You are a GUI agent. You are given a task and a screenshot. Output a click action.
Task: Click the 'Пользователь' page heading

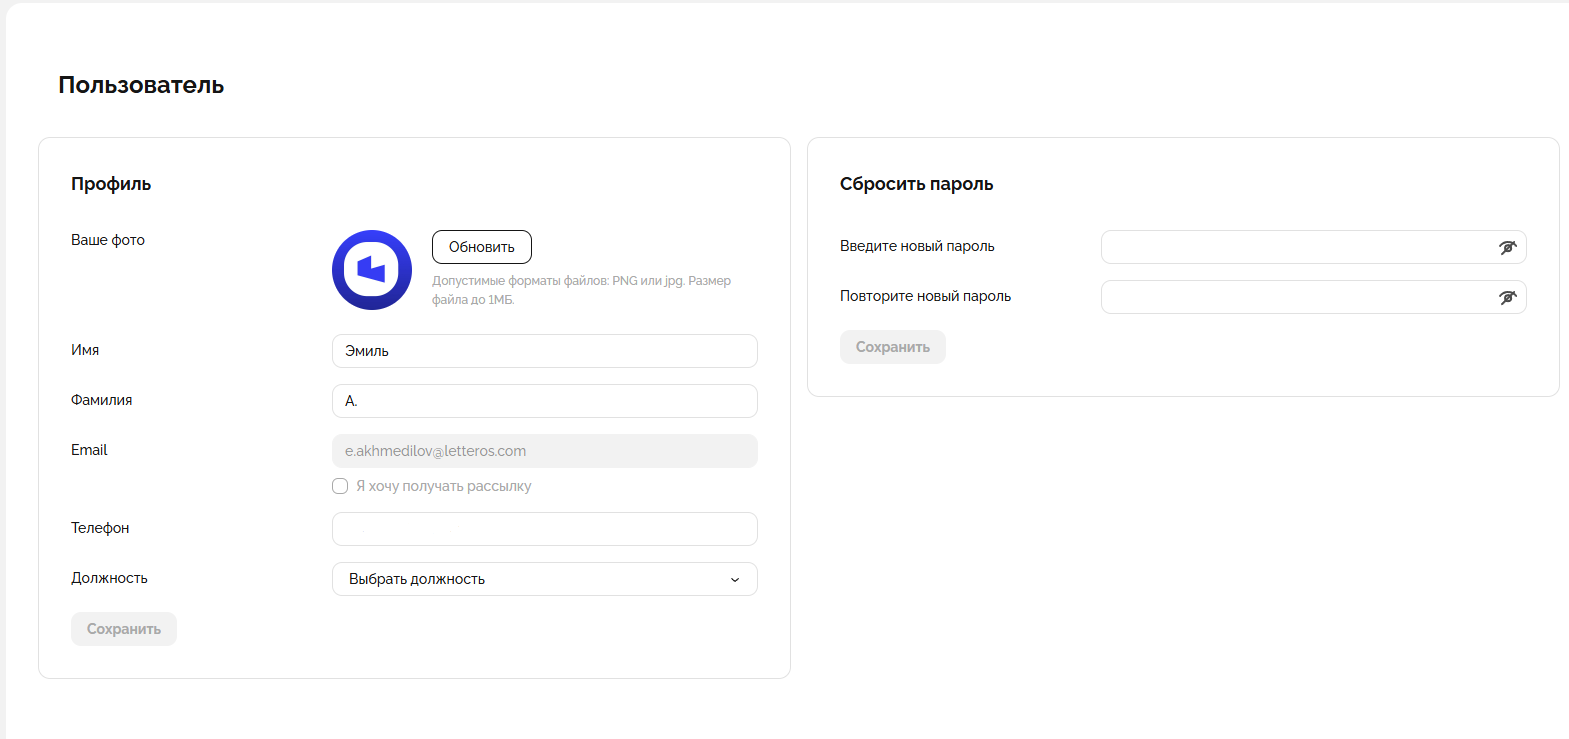tap(141, 85)
